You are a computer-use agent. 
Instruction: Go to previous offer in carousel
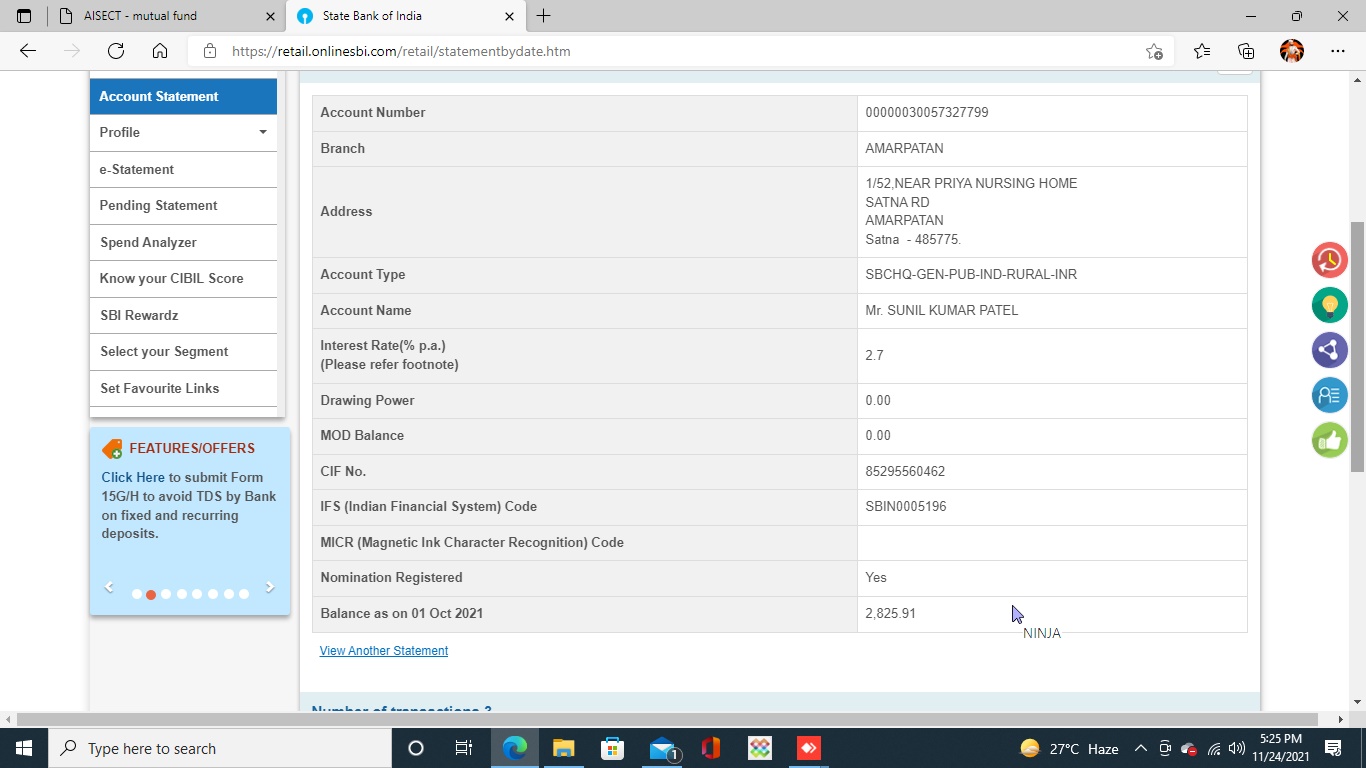coord(109,587)
